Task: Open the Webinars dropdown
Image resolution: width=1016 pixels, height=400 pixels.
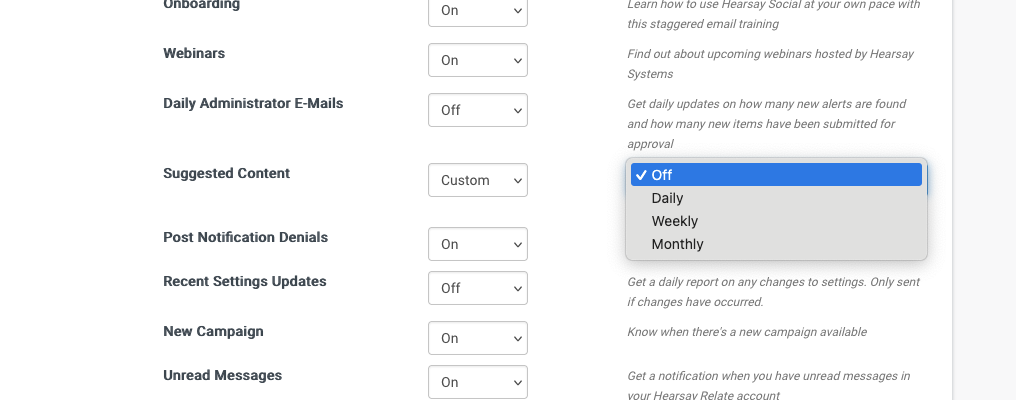Action: [x=478, y=60]
